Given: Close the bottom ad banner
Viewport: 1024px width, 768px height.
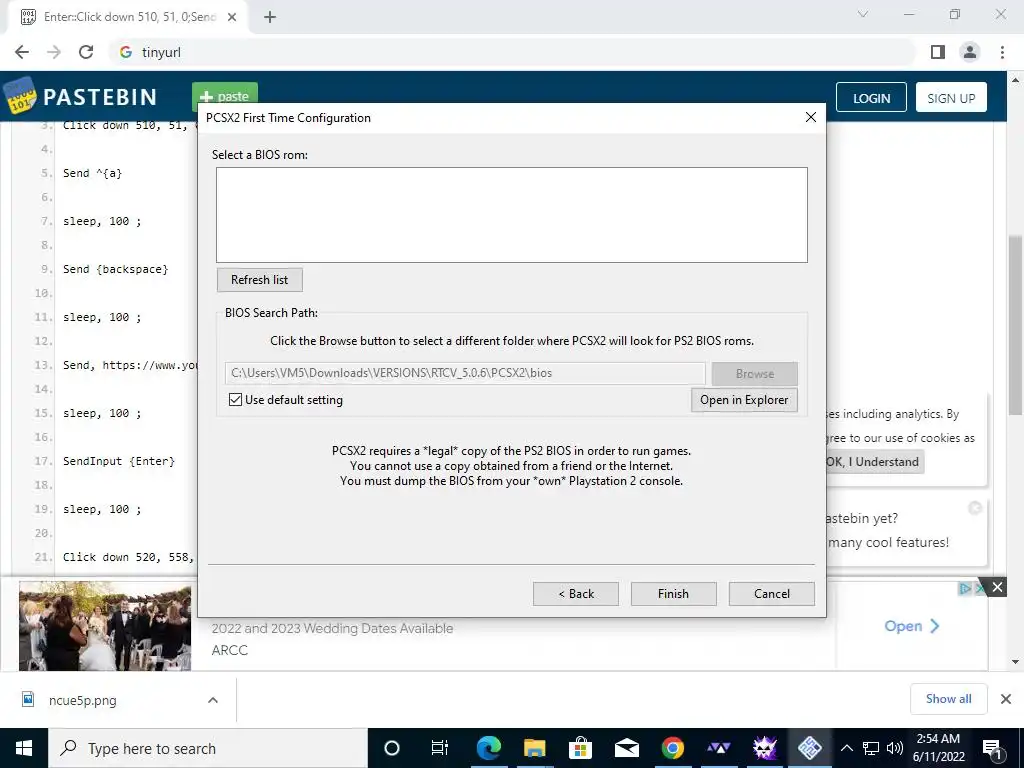Looking at the screenshot, I should tap(997, 587).
